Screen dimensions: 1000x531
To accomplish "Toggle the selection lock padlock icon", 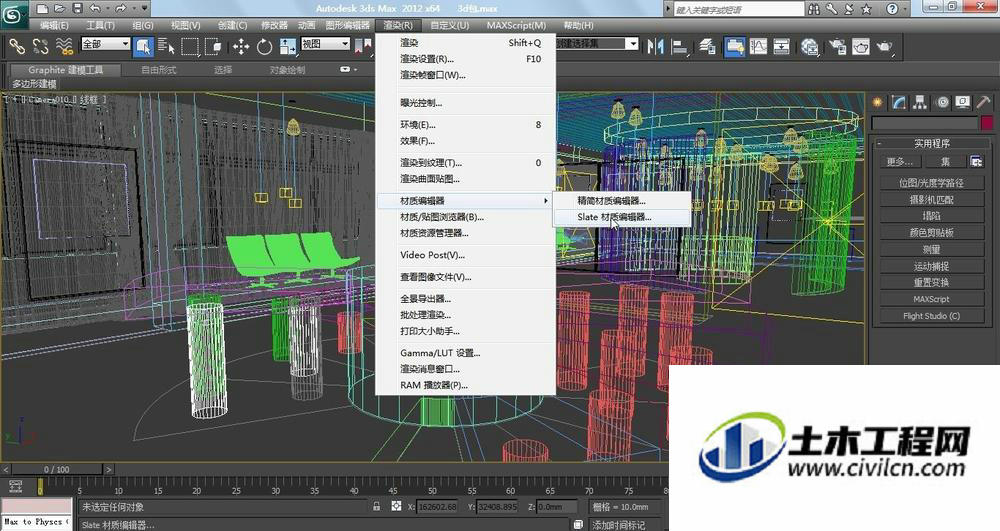I will [x=377, y=506].
